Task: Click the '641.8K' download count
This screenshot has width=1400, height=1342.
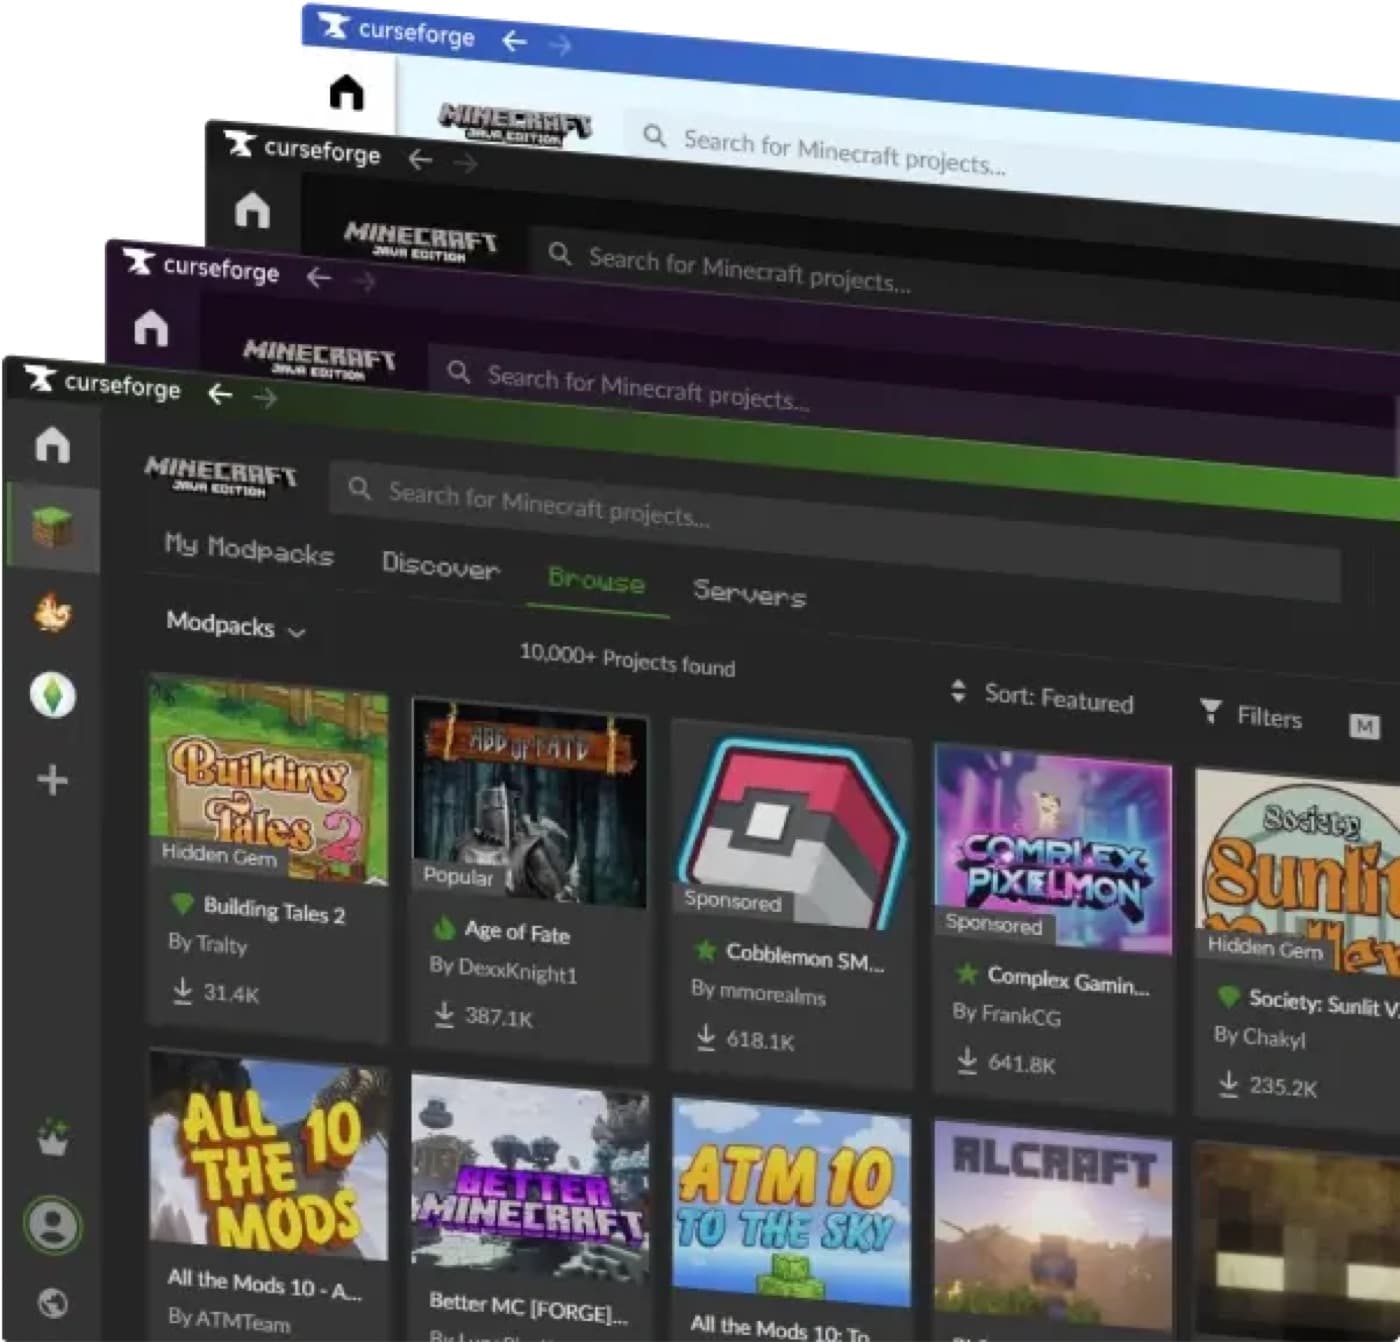Action: [x=1021, y=1063]
